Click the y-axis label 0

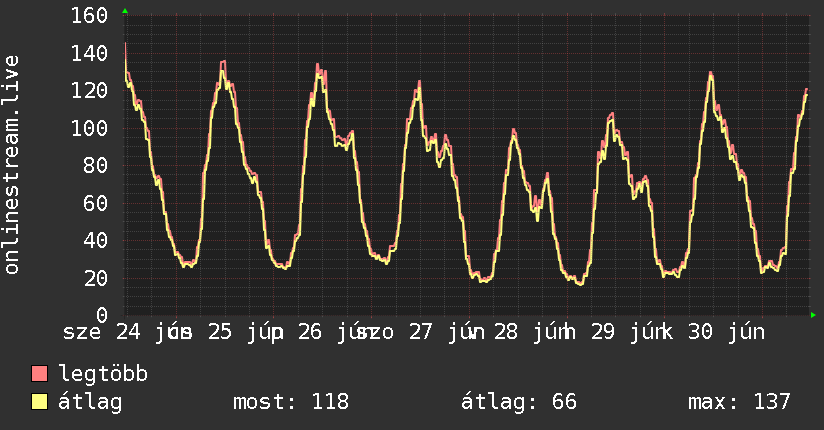[x=102, y=315]
